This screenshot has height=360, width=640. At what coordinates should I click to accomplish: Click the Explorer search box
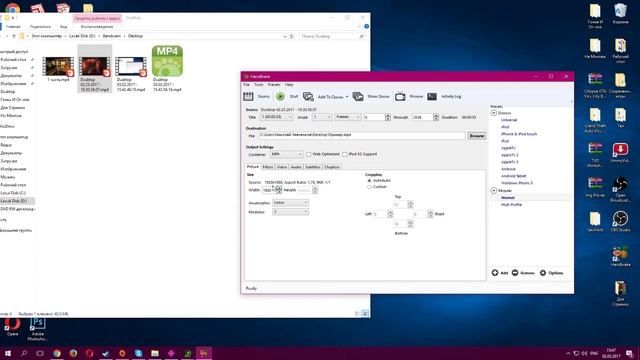point(331,36)
